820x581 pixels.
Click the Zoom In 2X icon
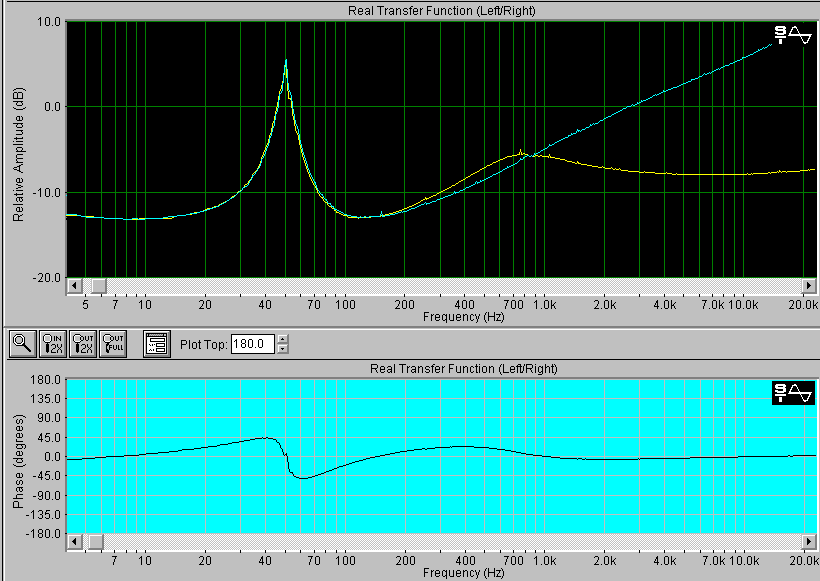tap(53, 344)
